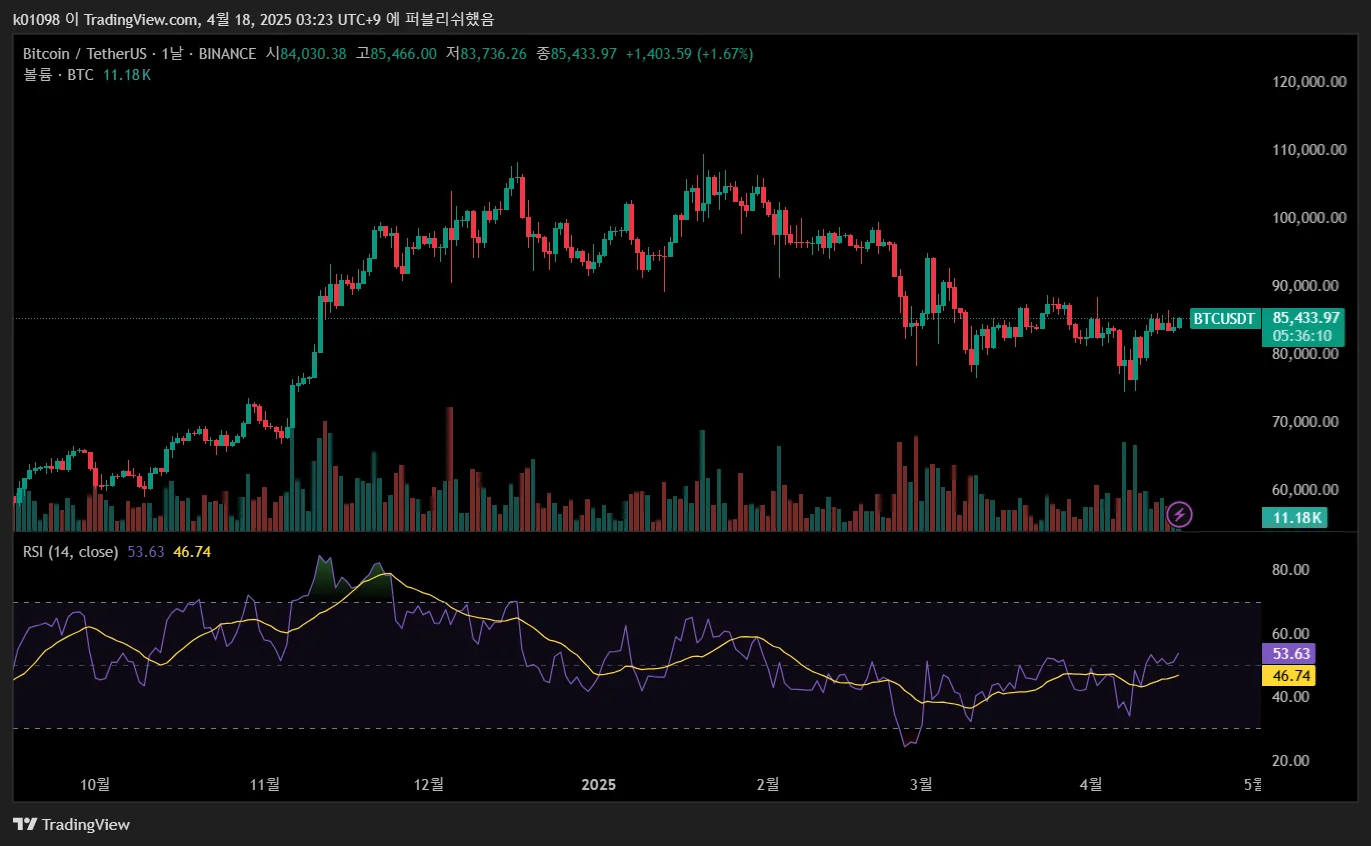Click the 11월 time axis label
This screenshot has width=1371, height=846.
tap(265, 785)
